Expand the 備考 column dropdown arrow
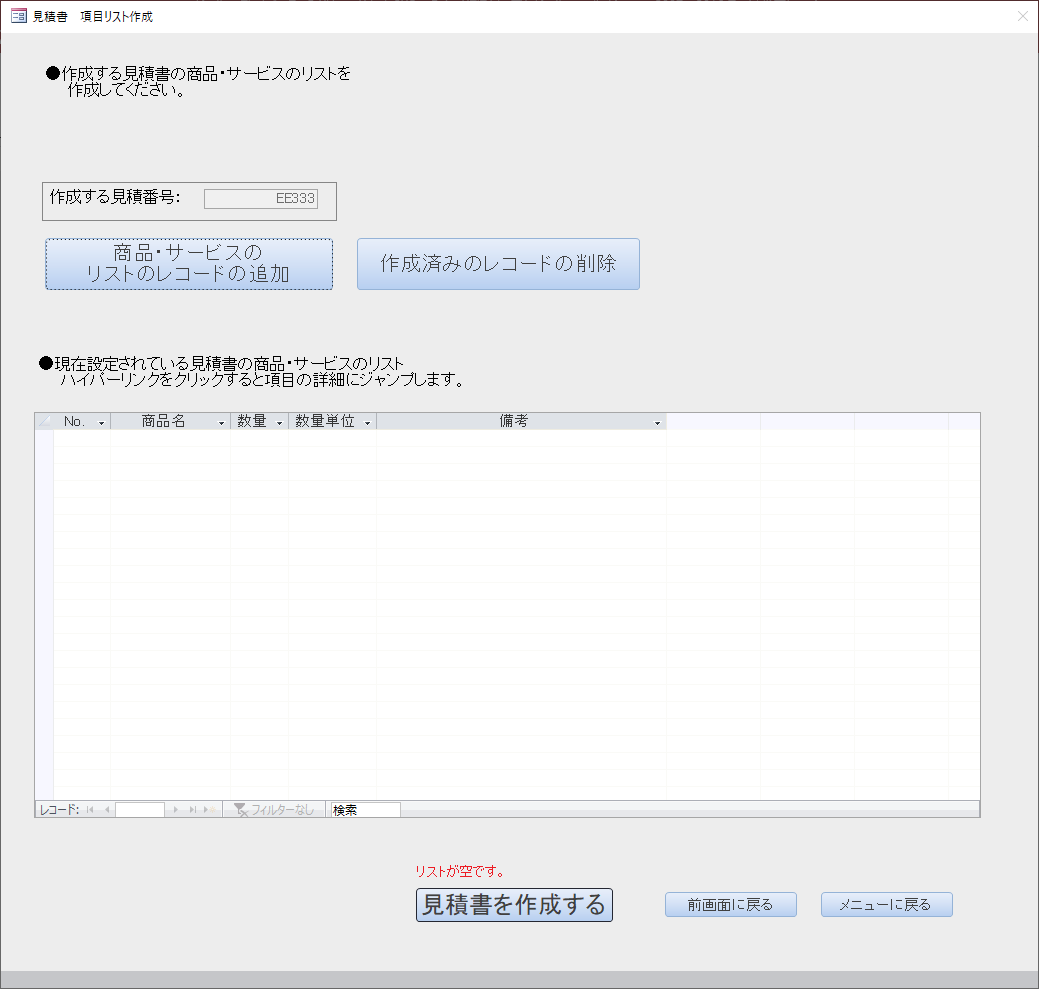 pos(657,423)
